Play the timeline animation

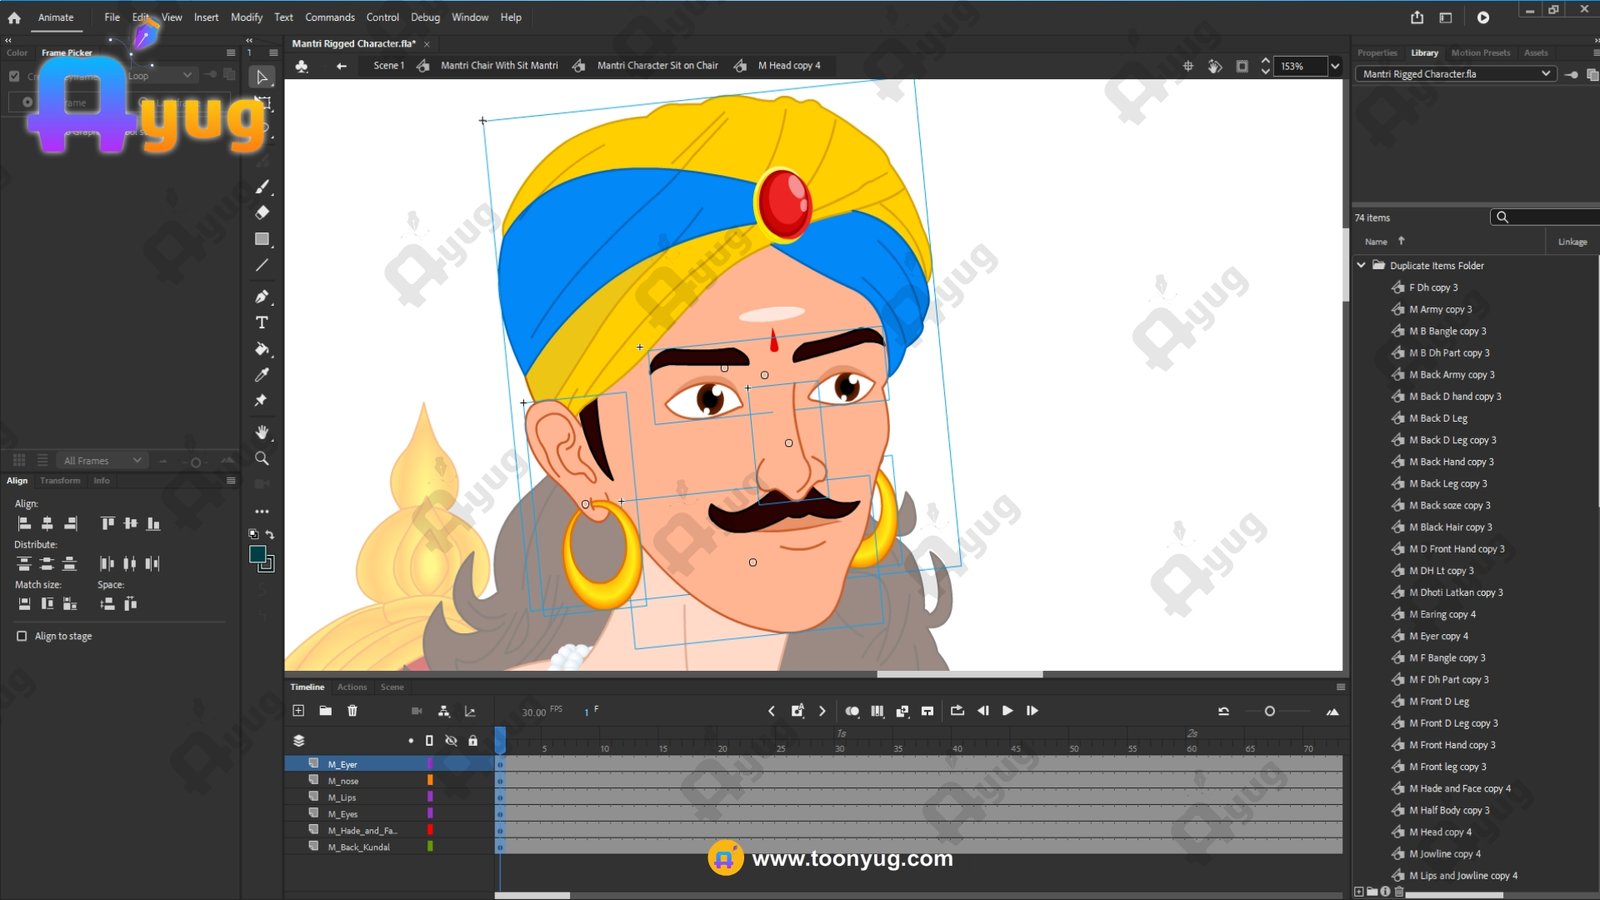pos(1007,711)
